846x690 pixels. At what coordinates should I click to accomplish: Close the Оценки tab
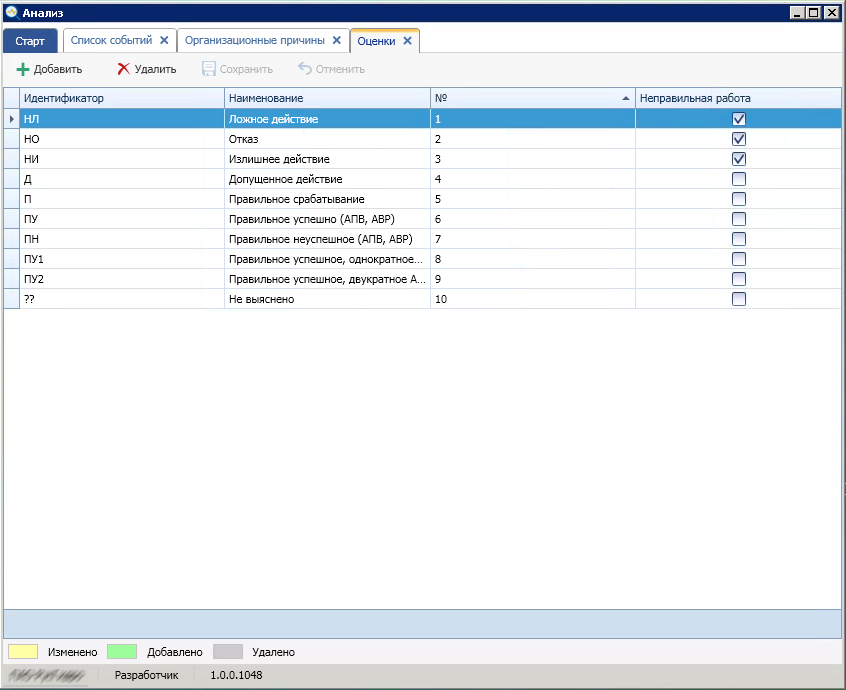click(407, 40)
